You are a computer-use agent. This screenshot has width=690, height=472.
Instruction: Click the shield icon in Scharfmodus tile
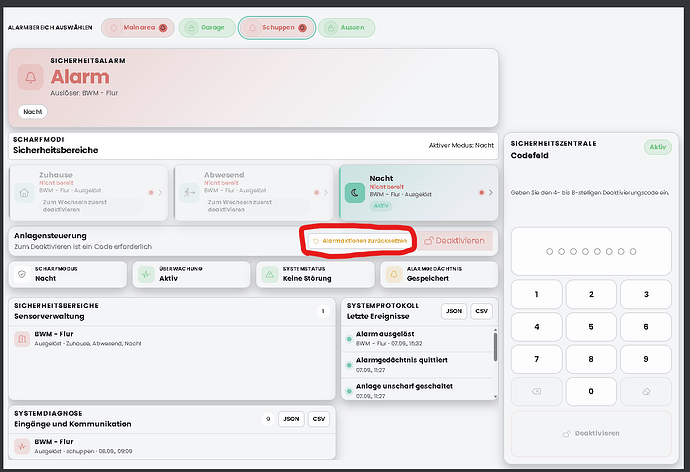pos(22,274)
